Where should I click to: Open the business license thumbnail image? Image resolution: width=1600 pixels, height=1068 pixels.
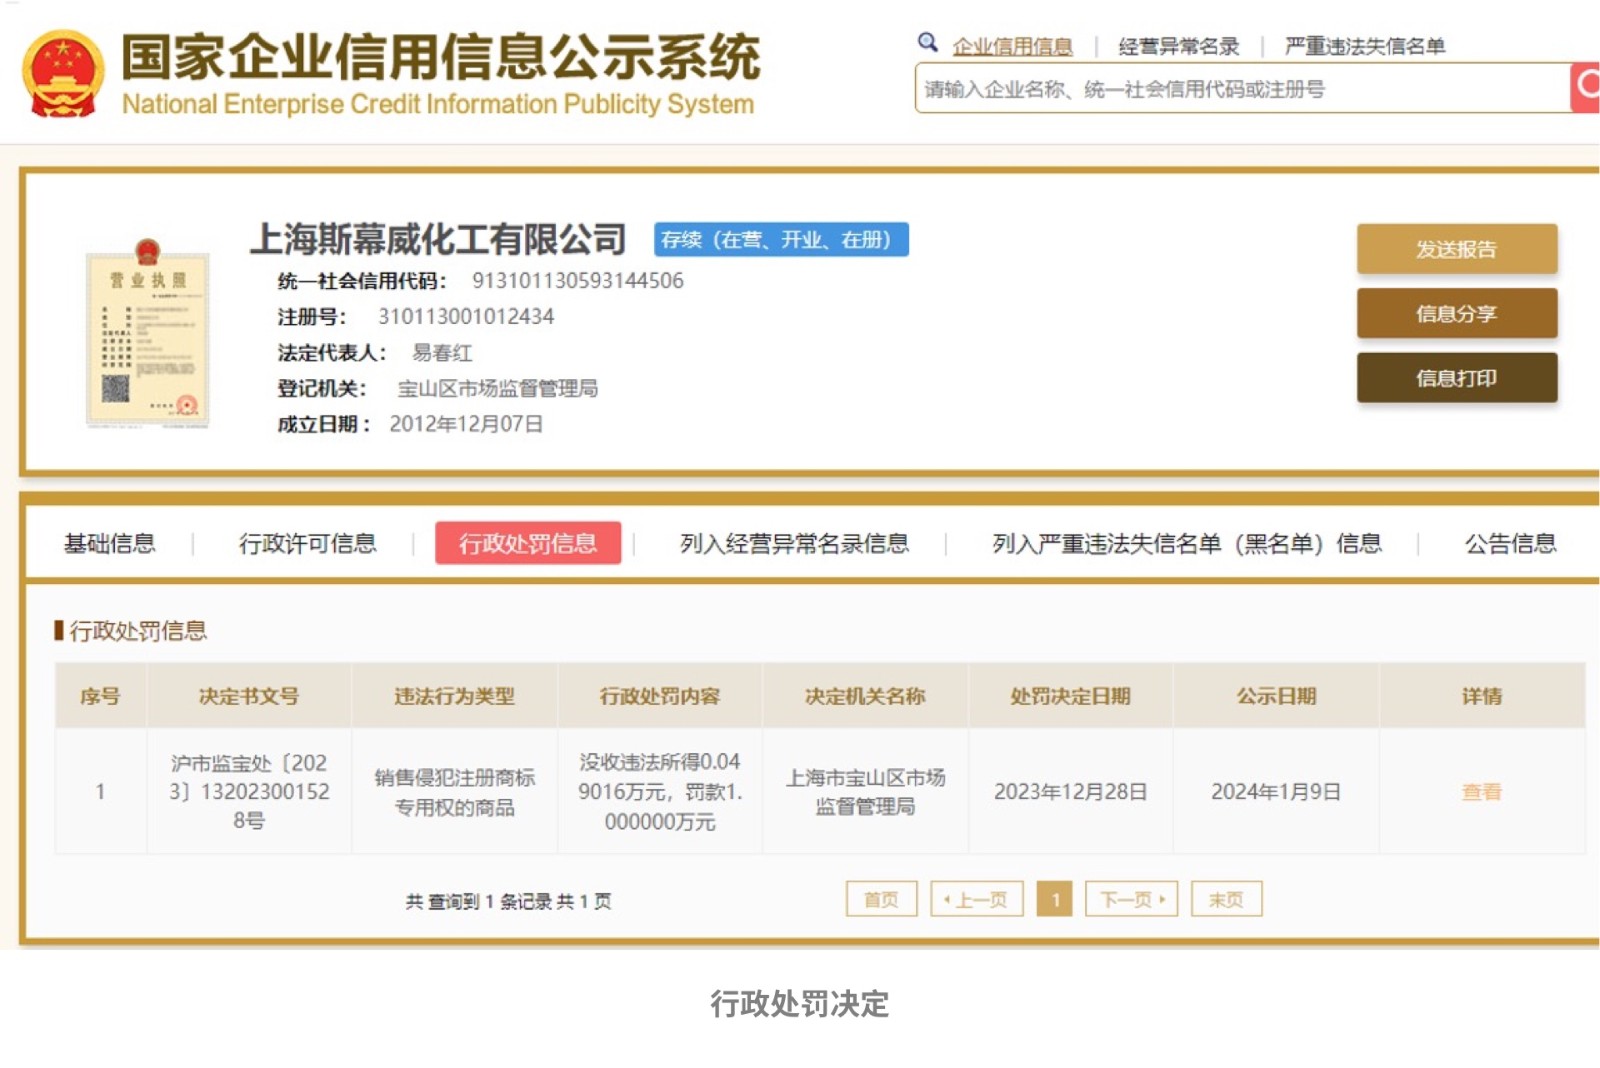[x=148, y=334]
